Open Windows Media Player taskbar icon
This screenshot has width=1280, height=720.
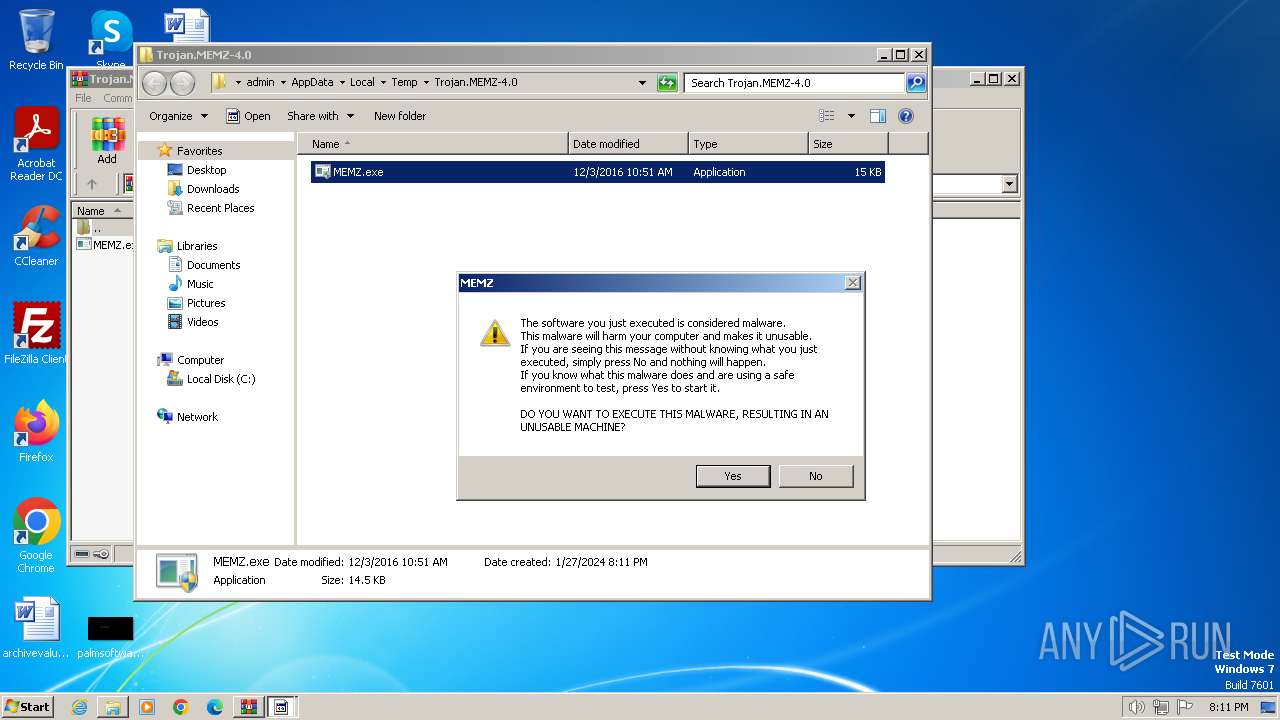point(147,707)
